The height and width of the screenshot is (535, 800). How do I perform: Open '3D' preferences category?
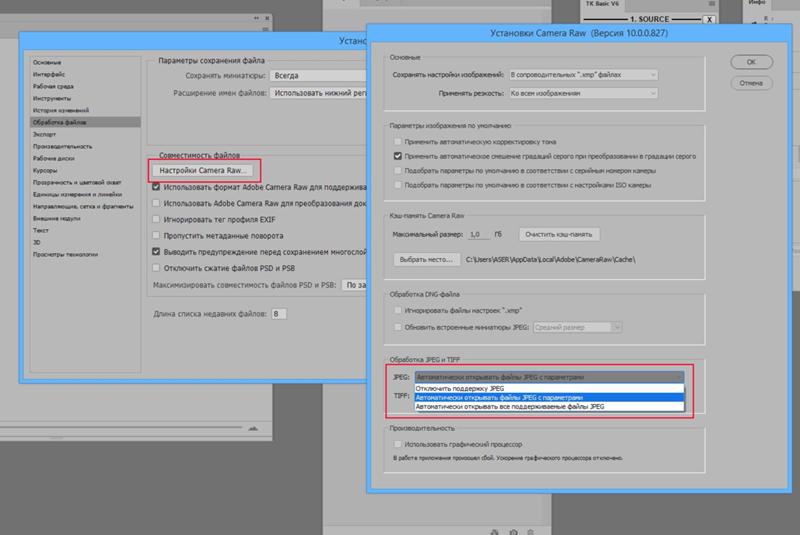[x=85, y=242]
